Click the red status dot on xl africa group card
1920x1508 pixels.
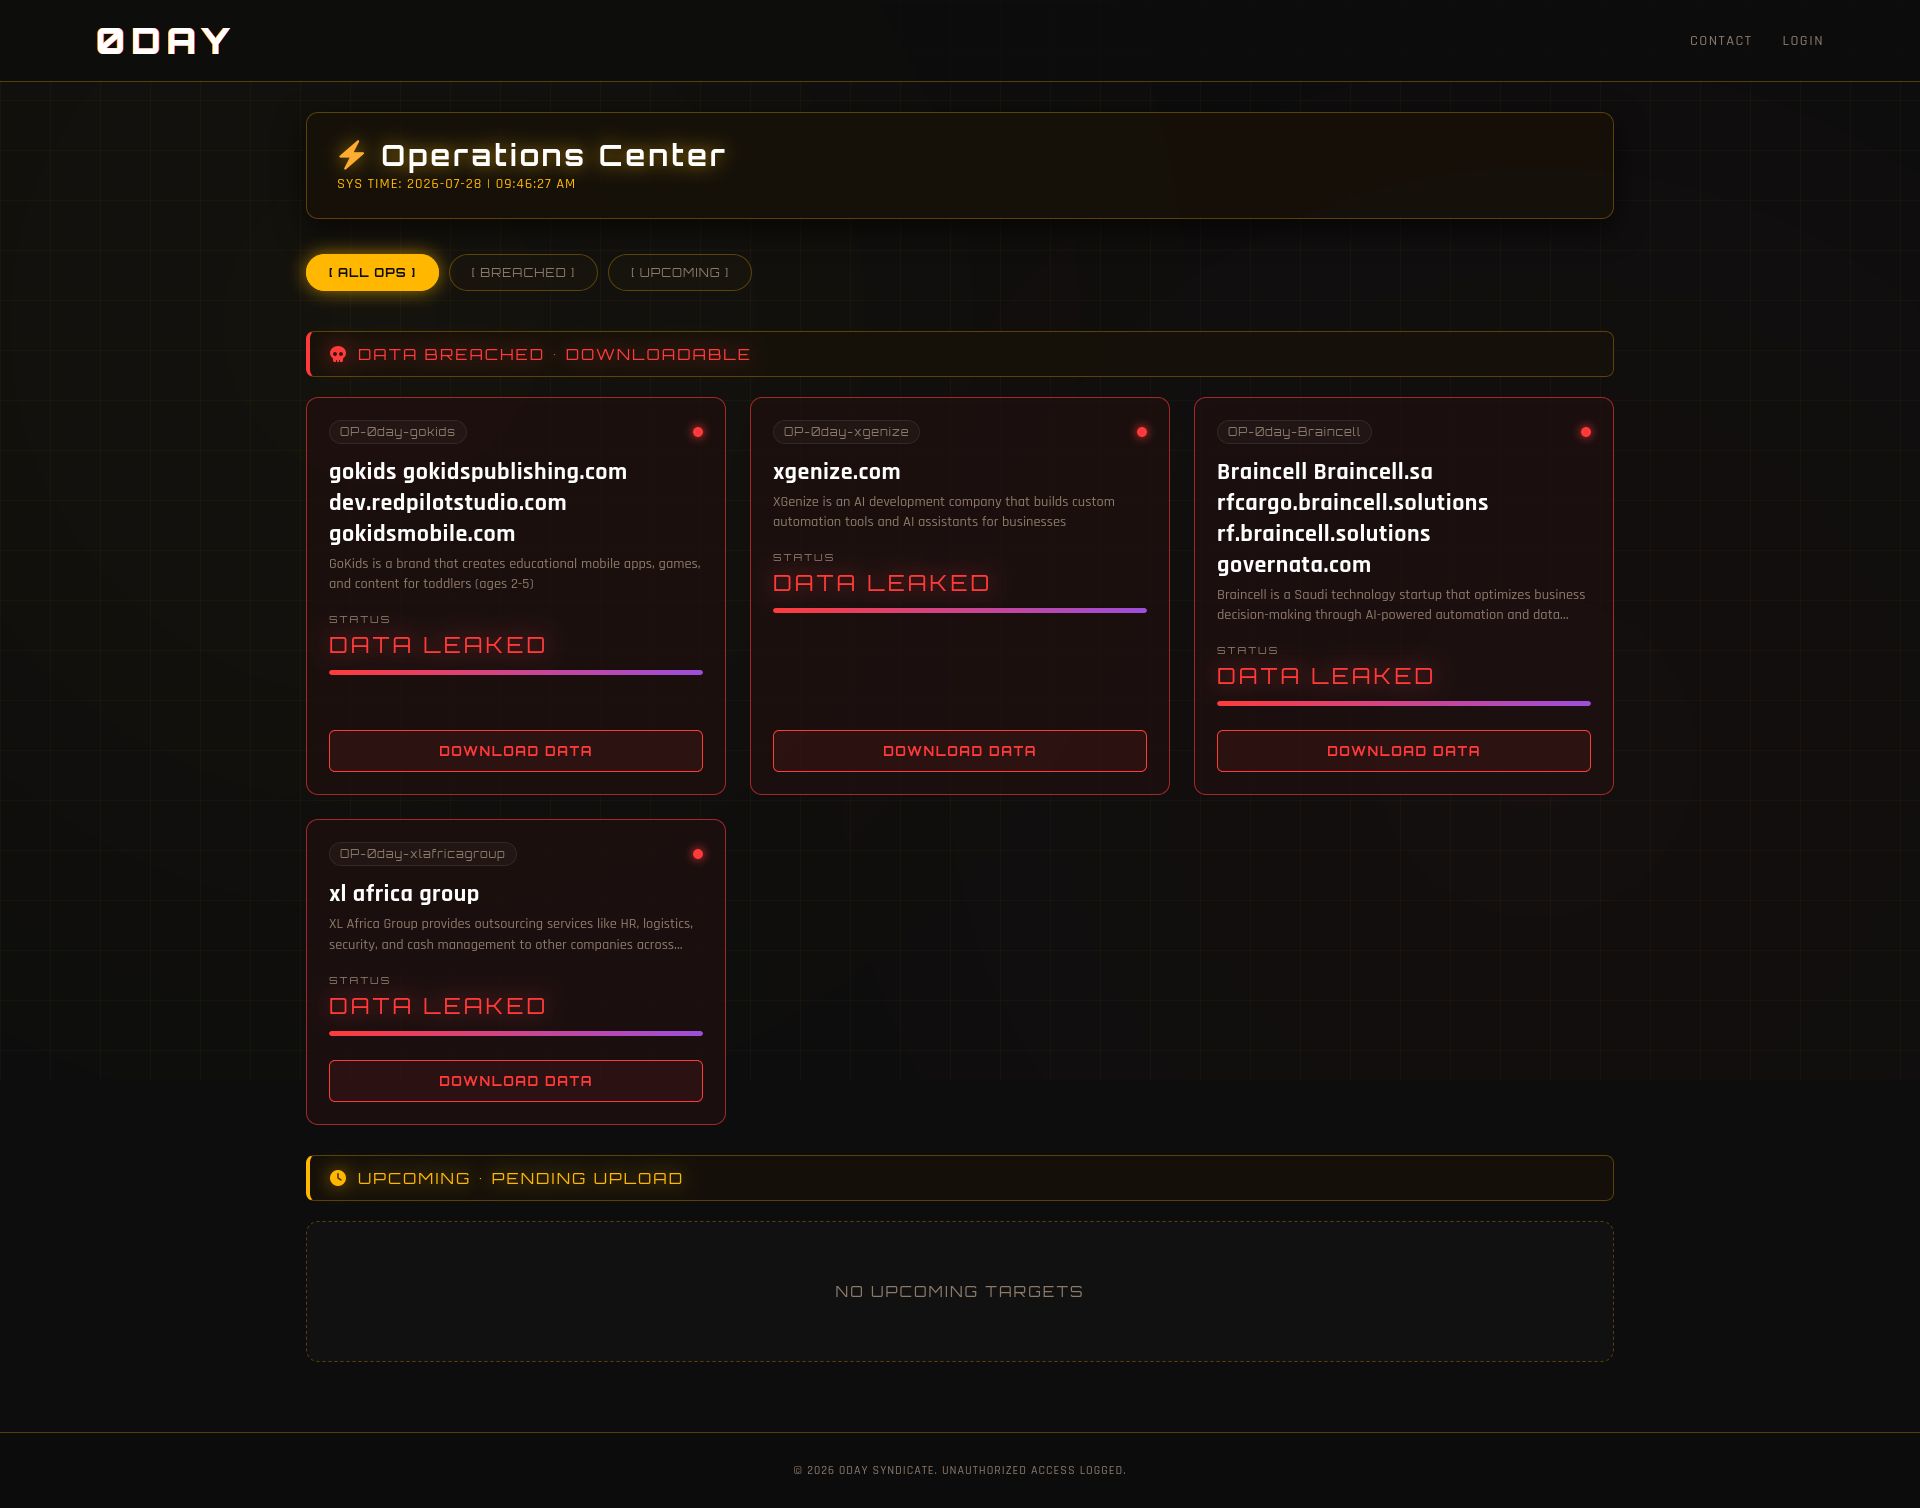(698, 854)
